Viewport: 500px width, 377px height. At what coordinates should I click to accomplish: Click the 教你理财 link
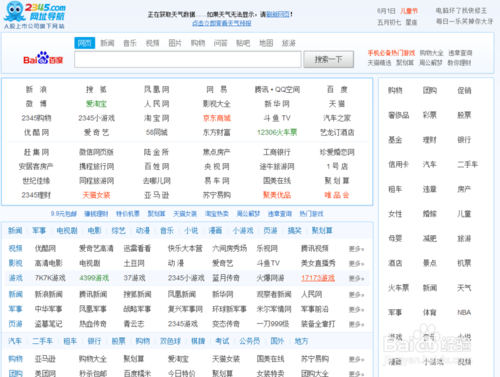[x=459, y=63]
